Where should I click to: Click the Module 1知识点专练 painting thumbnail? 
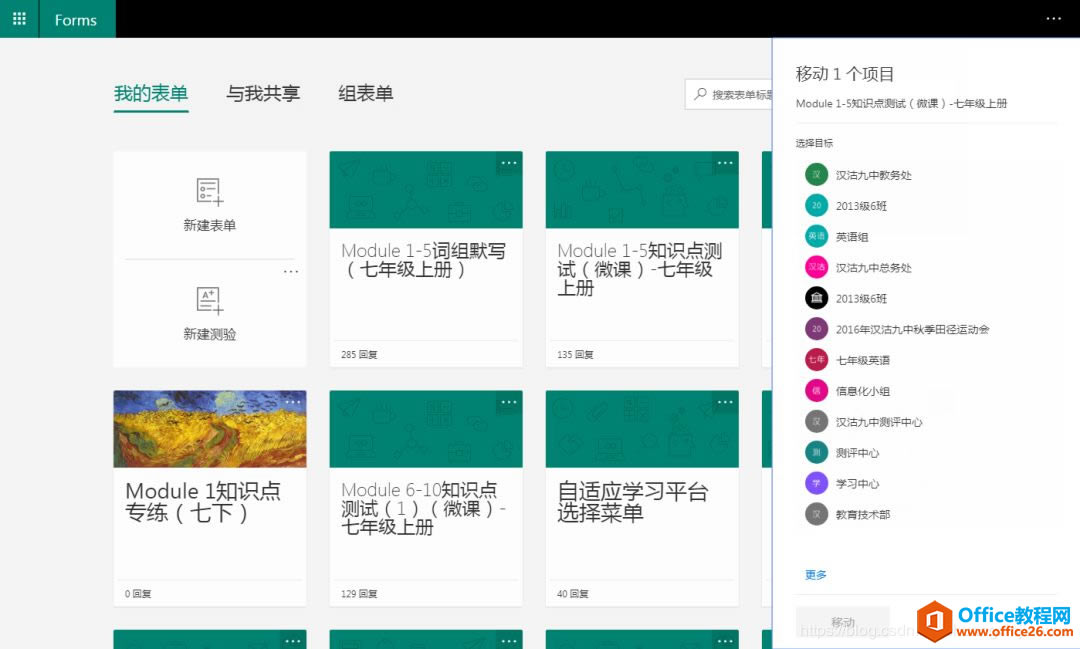point(209,427)
